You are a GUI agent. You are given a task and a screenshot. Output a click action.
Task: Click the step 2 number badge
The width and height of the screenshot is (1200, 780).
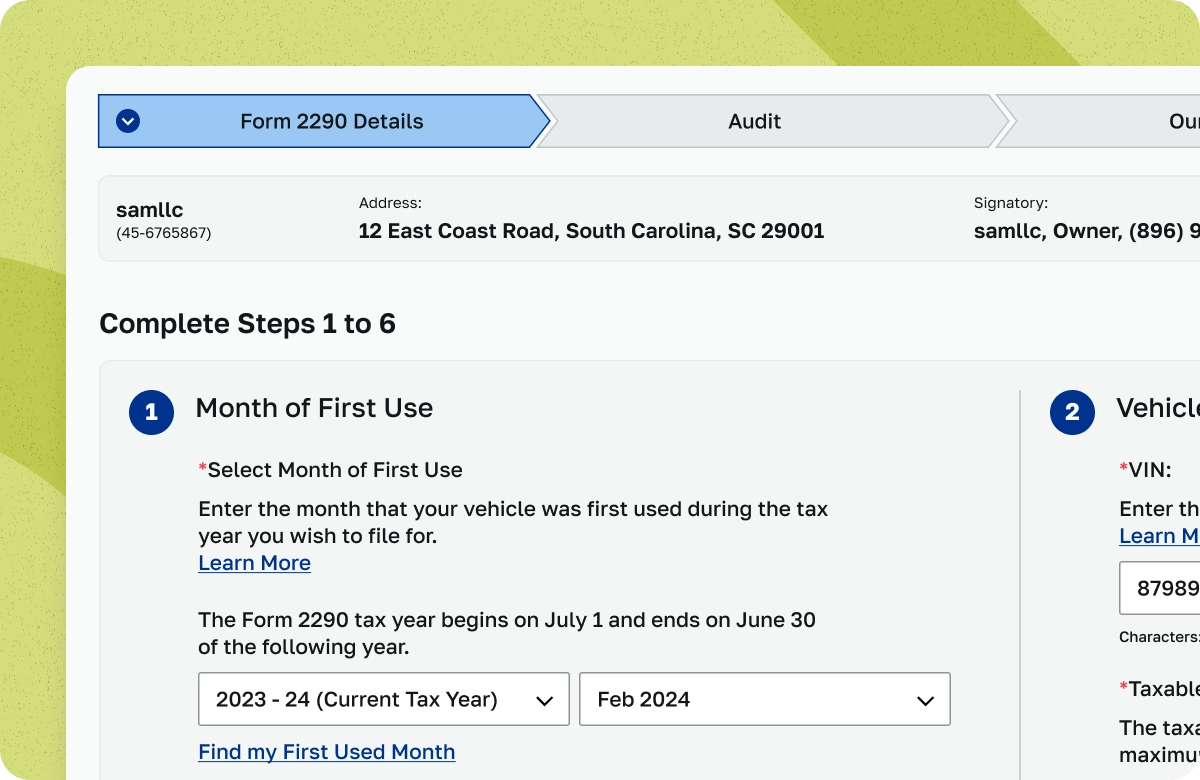[x=1072, y=412]
